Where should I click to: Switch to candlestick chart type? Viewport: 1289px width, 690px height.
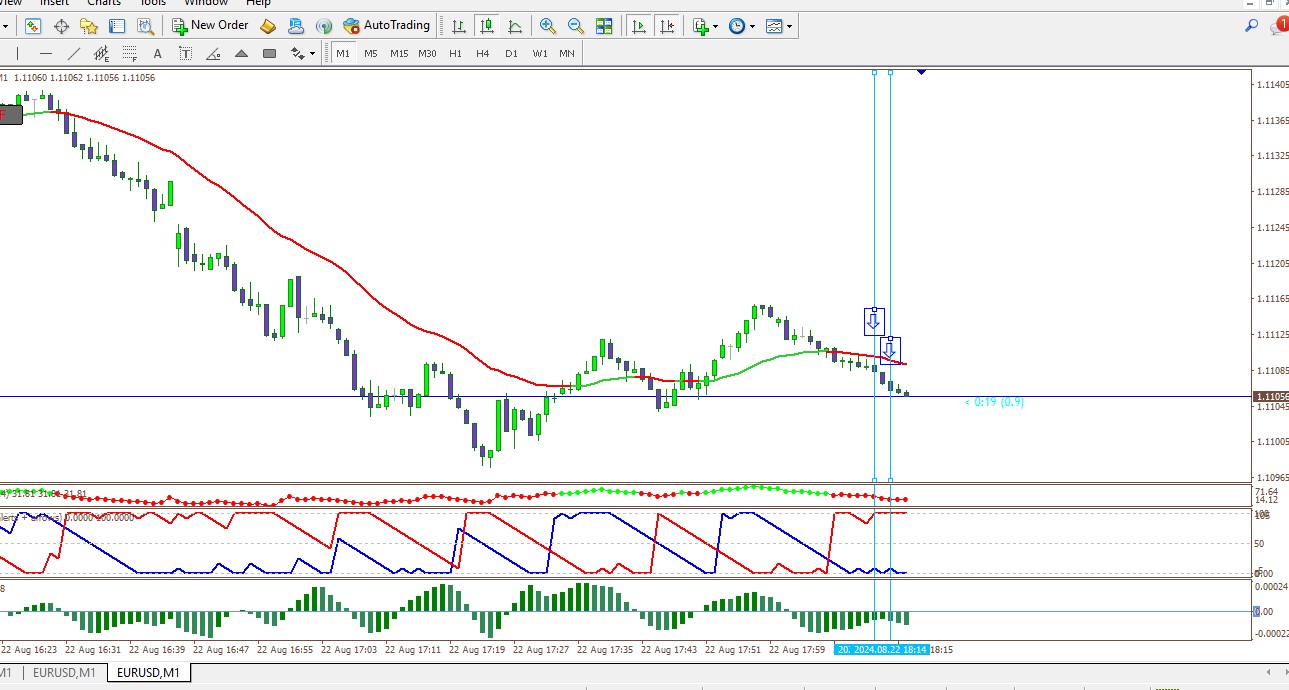[487, 26]
